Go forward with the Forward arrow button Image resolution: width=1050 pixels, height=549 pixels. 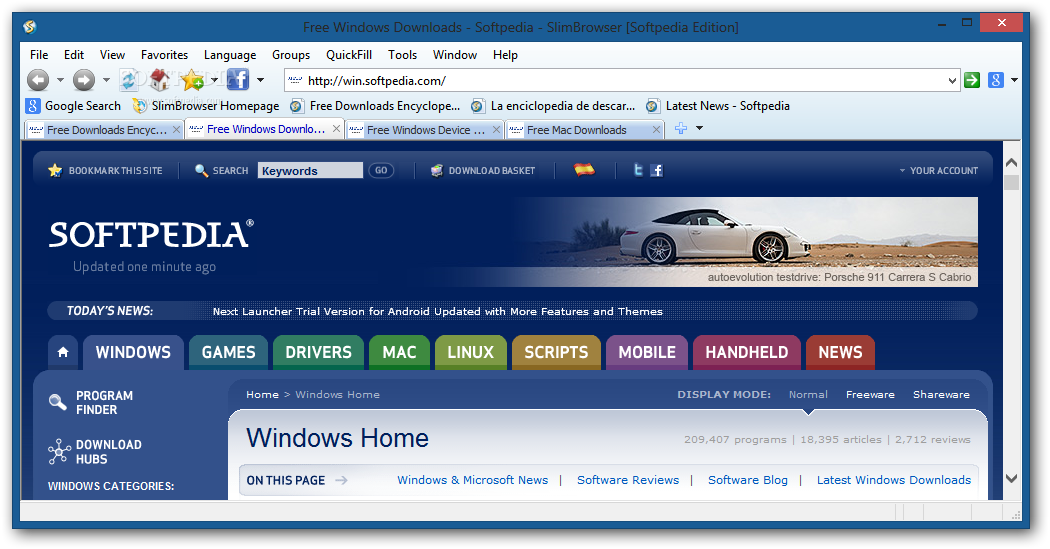coord(84,80)
